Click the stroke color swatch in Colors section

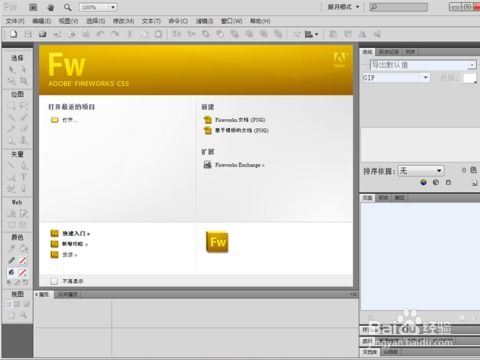(23, 260)
